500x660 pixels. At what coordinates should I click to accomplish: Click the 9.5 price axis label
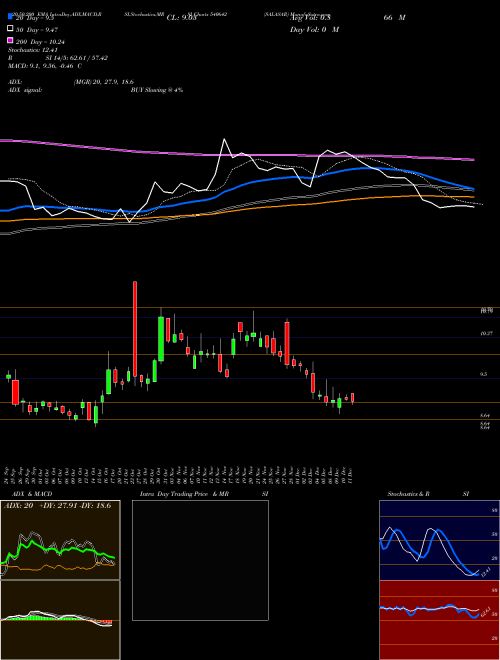[484, 374]
